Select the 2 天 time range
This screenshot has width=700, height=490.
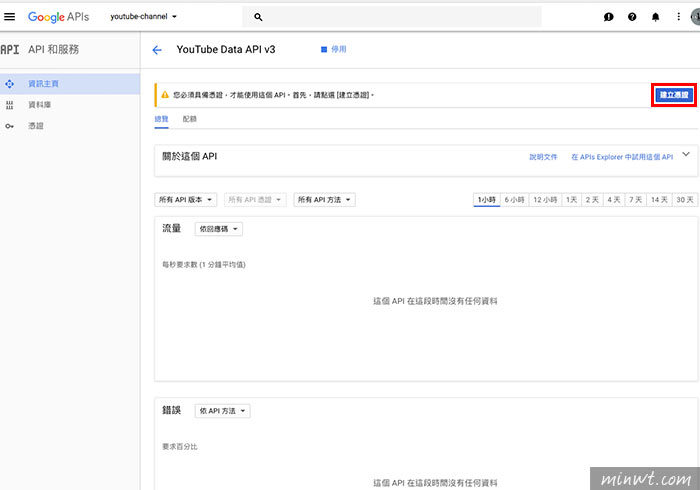point(592,199)
